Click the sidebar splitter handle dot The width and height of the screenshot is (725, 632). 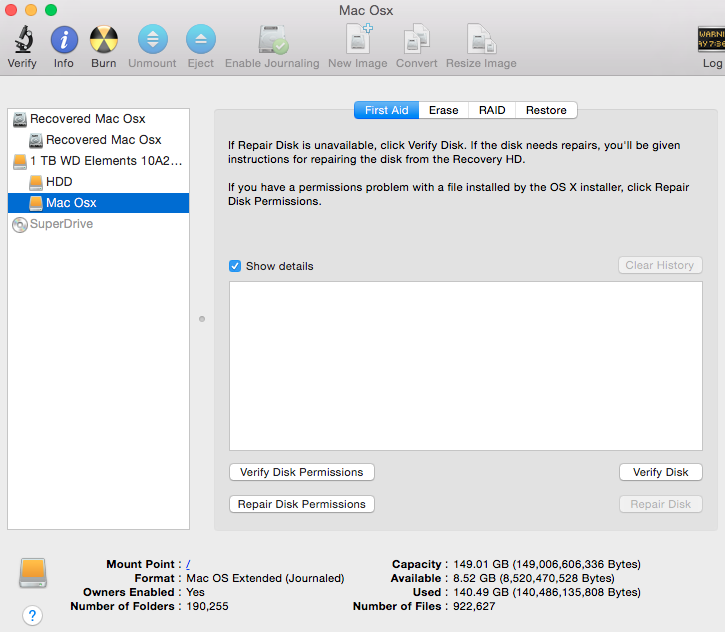pos(202,319)
